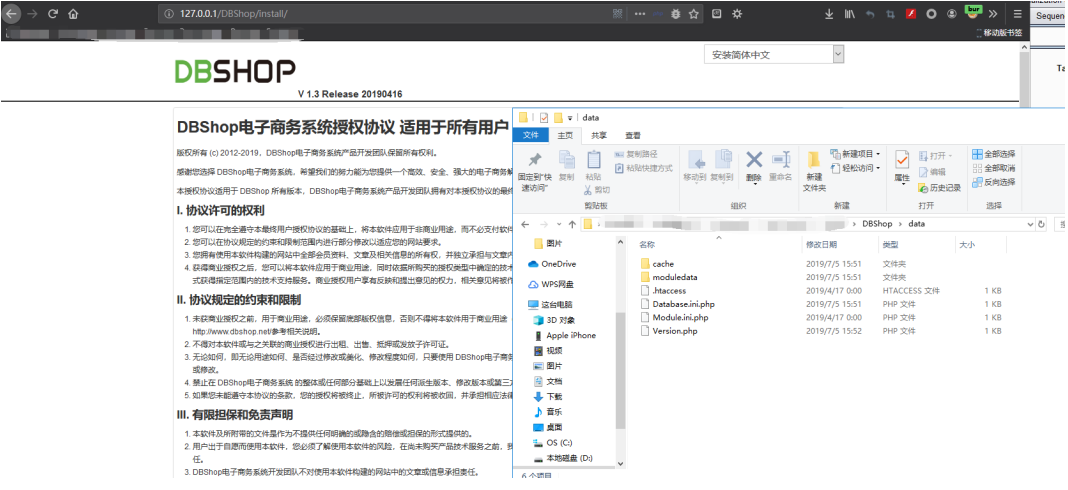The height and width of the screenshot is (490, 1068).
Task: Open the Firefox library
Action: (849, 14)
